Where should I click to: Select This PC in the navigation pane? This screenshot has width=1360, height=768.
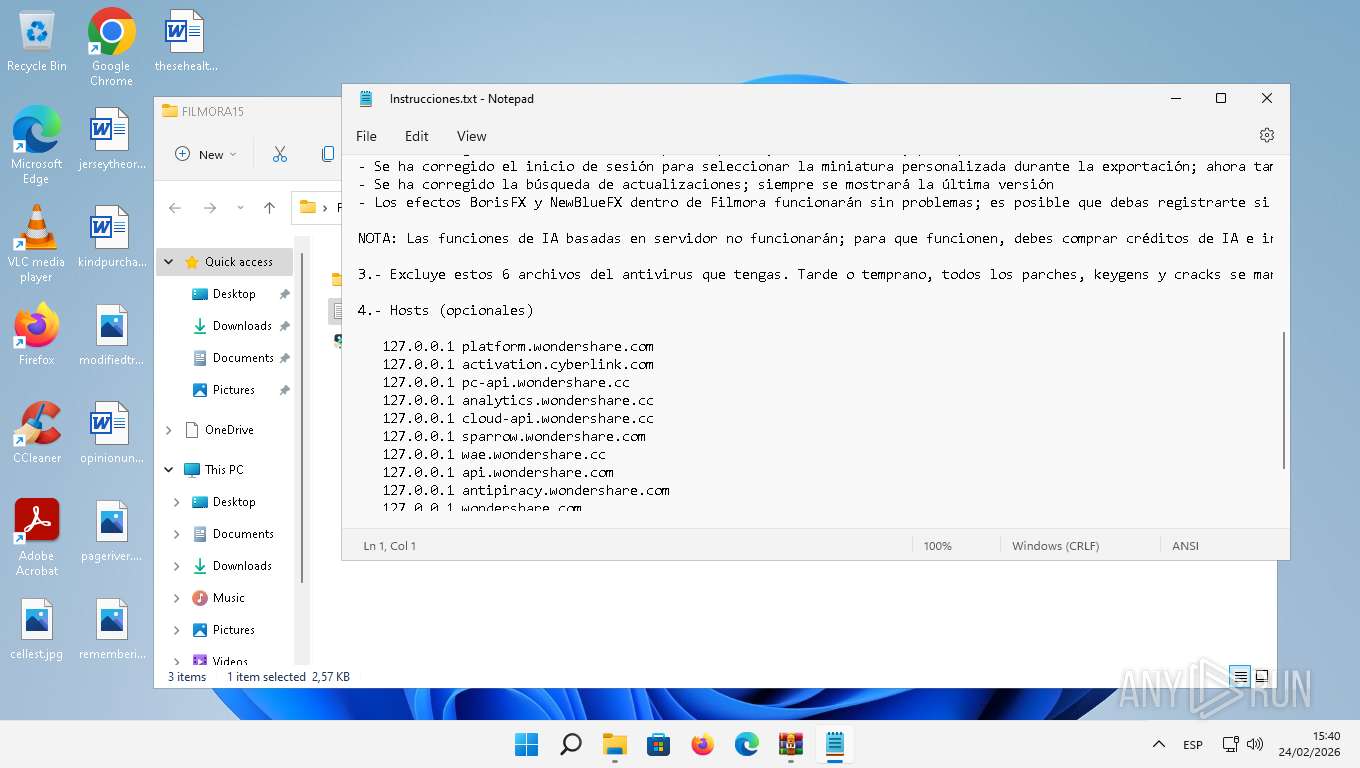click(224, 470)
